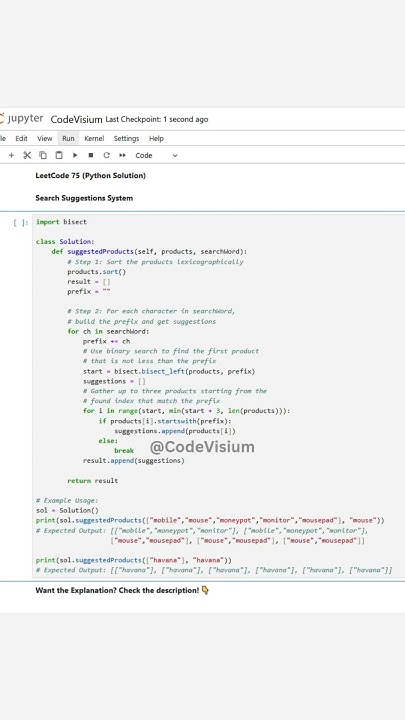
Task: Run the selected cell play icon
Action: (x=75, y=156)
